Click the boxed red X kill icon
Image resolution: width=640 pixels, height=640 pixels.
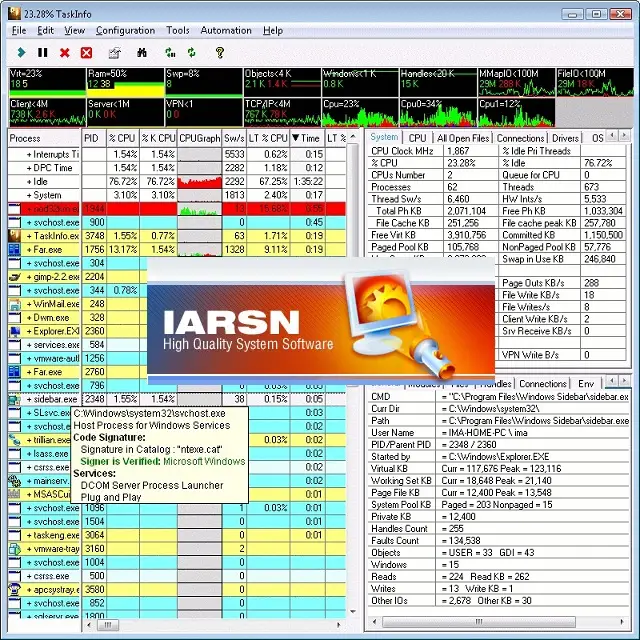coord(86,53)
